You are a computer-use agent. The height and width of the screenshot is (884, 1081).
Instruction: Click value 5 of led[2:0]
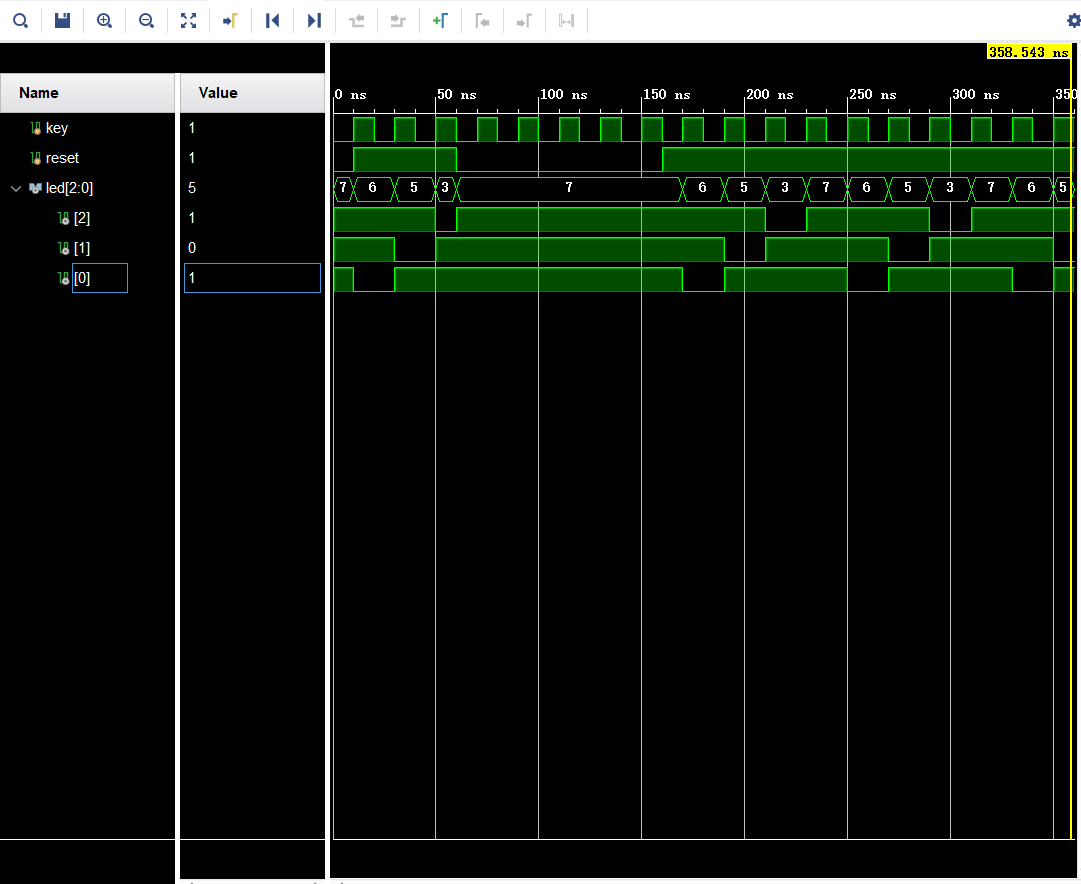pyautogui.click(x=192, y=188)
